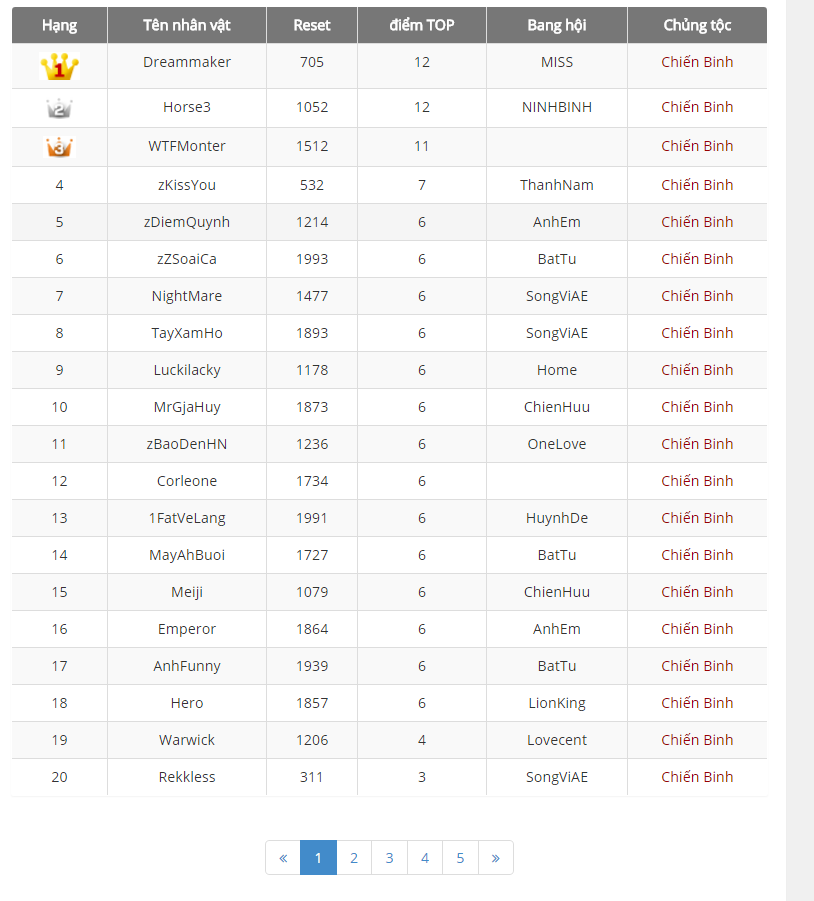Click the bronze rank 3 crown icon

click(59, 147)
